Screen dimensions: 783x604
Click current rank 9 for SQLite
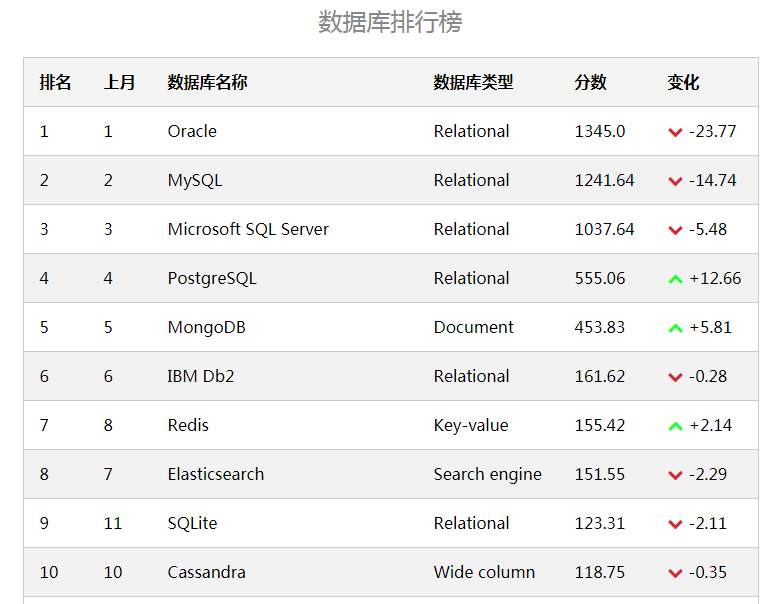coord(44,523)
